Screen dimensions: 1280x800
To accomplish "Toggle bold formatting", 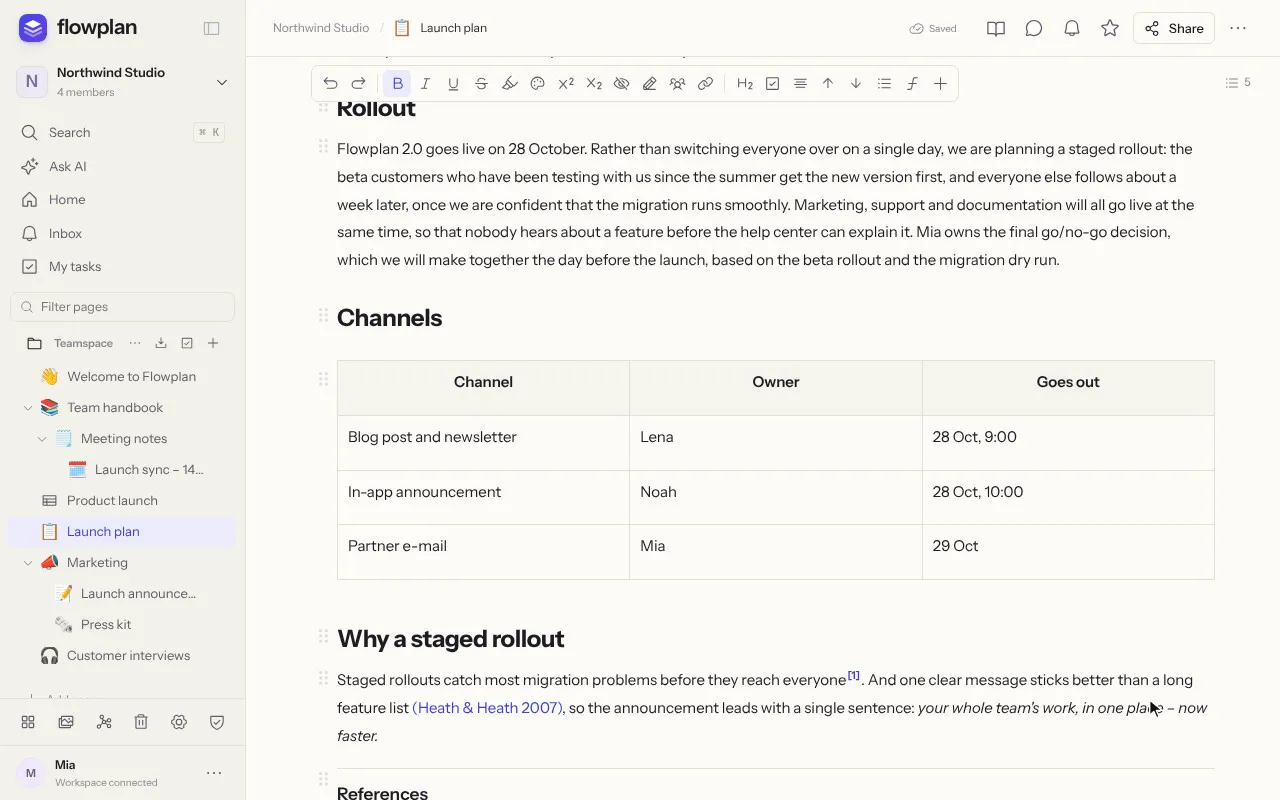I will coord(397,84).
